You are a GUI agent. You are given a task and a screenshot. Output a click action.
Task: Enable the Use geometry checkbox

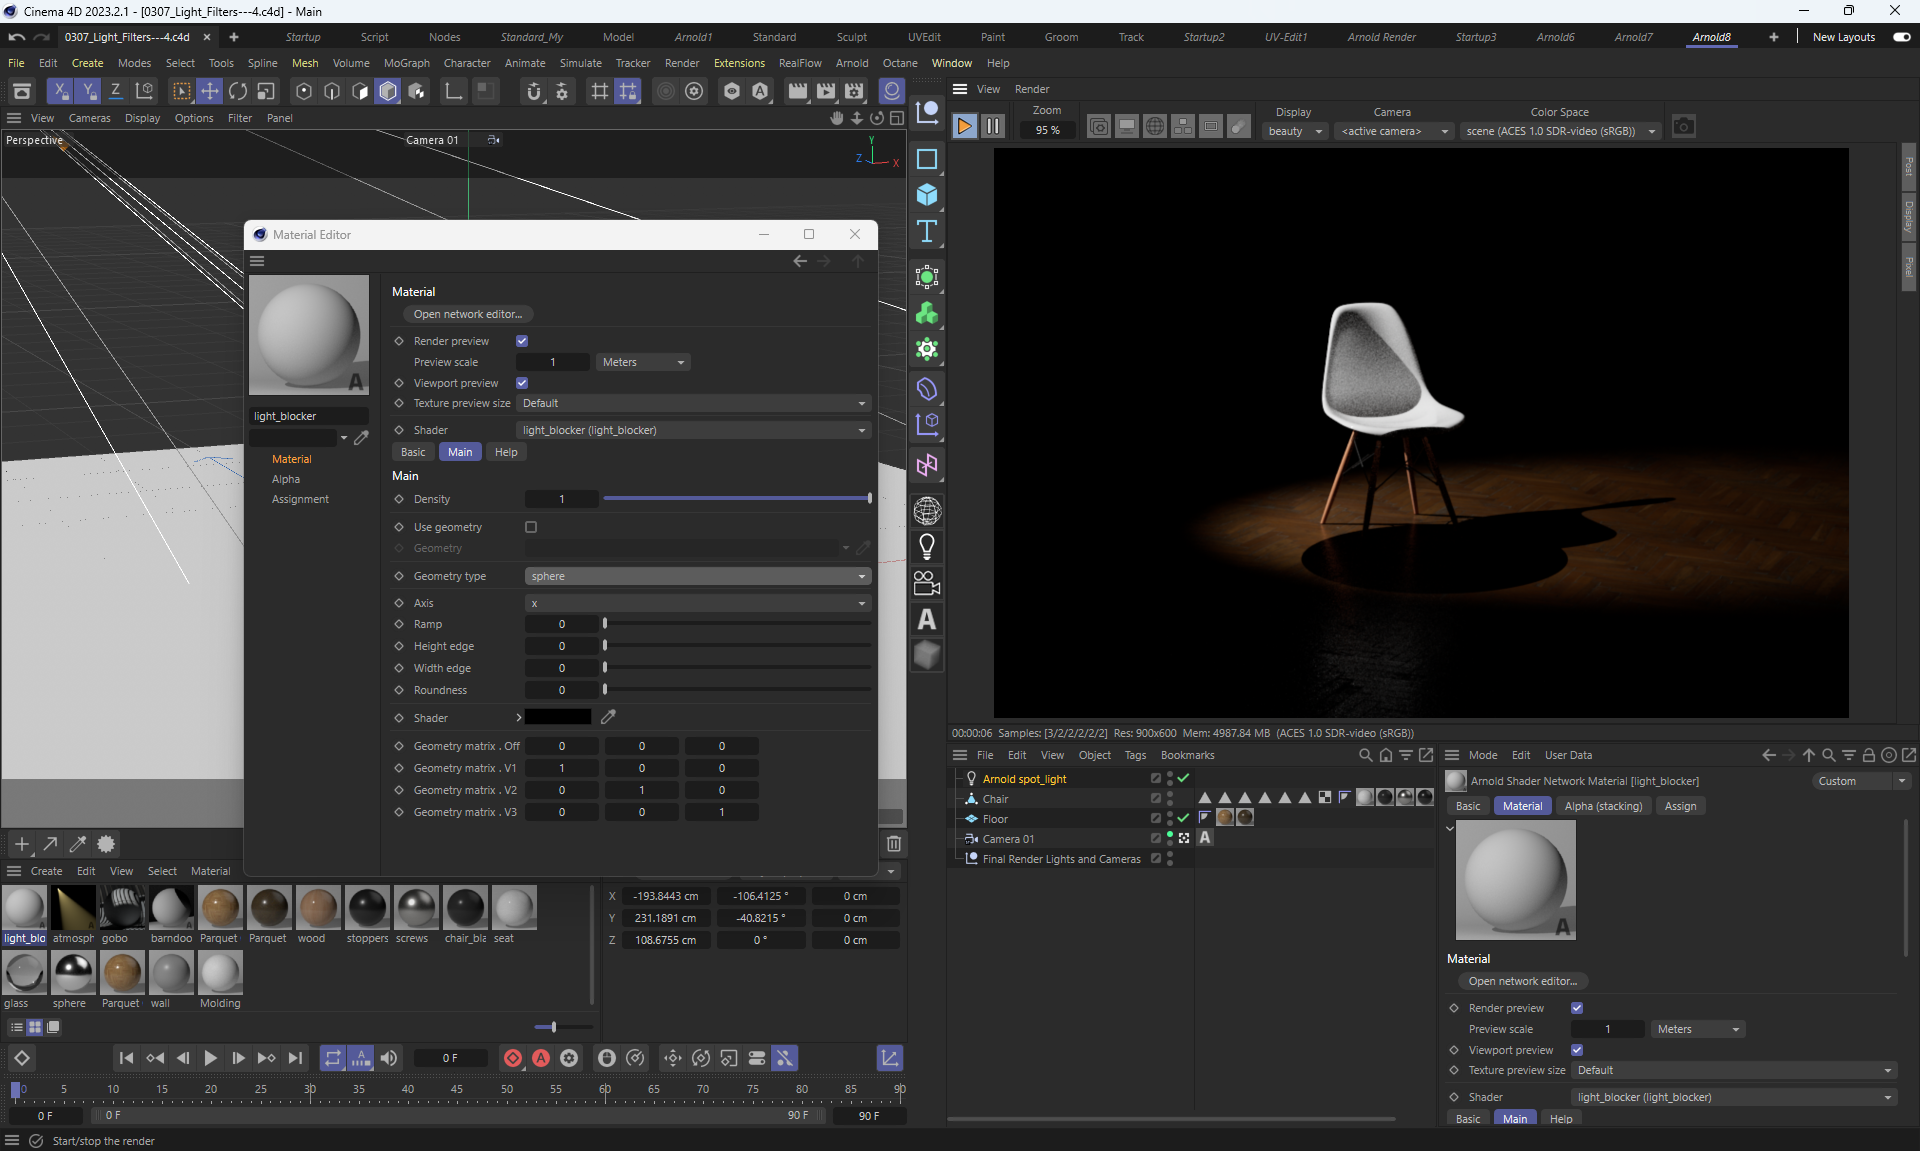point(531,527)
